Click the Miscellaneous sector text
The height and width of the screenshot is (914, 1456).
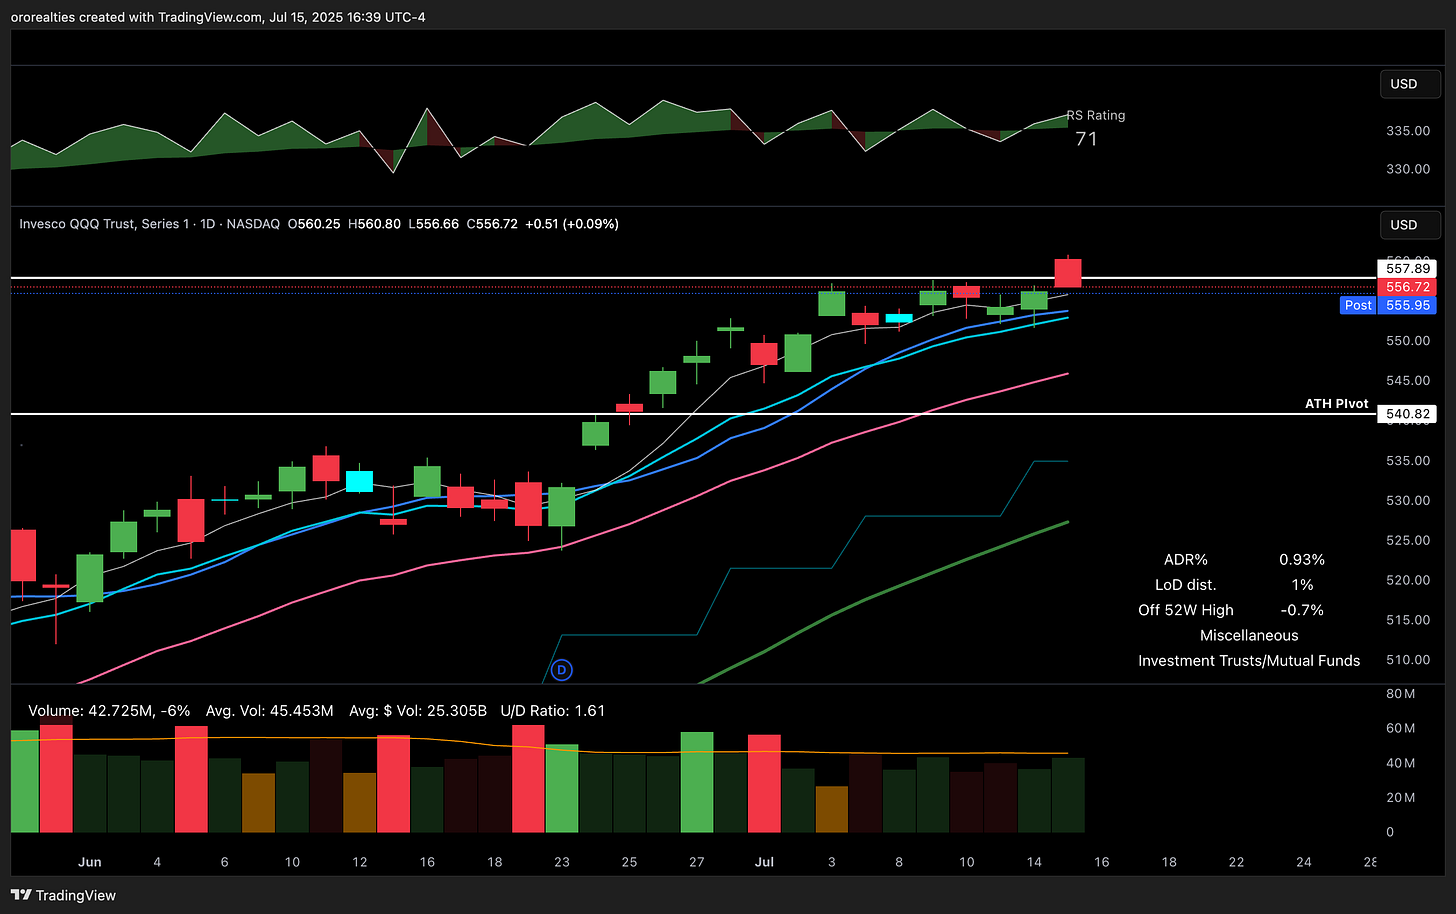(x=1249, y=635)
